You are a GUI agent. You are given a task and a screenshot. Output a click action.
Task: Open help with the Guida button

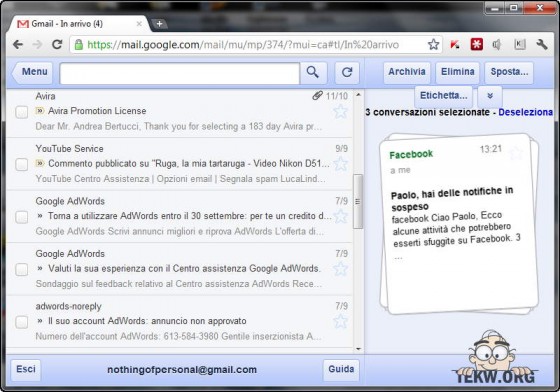[x=341, y=369]
